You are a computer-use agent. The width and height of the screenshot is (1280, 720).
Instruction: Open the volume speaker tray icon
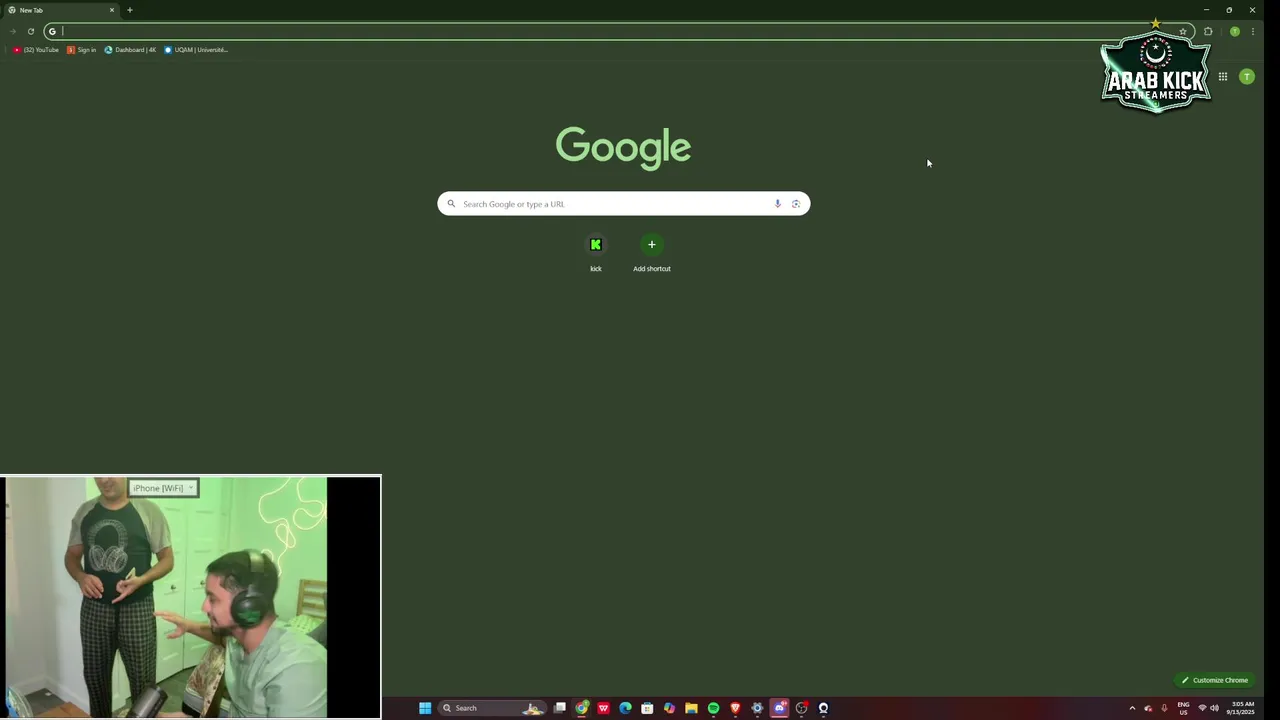pyautogui.click(x=1214, y=708)
